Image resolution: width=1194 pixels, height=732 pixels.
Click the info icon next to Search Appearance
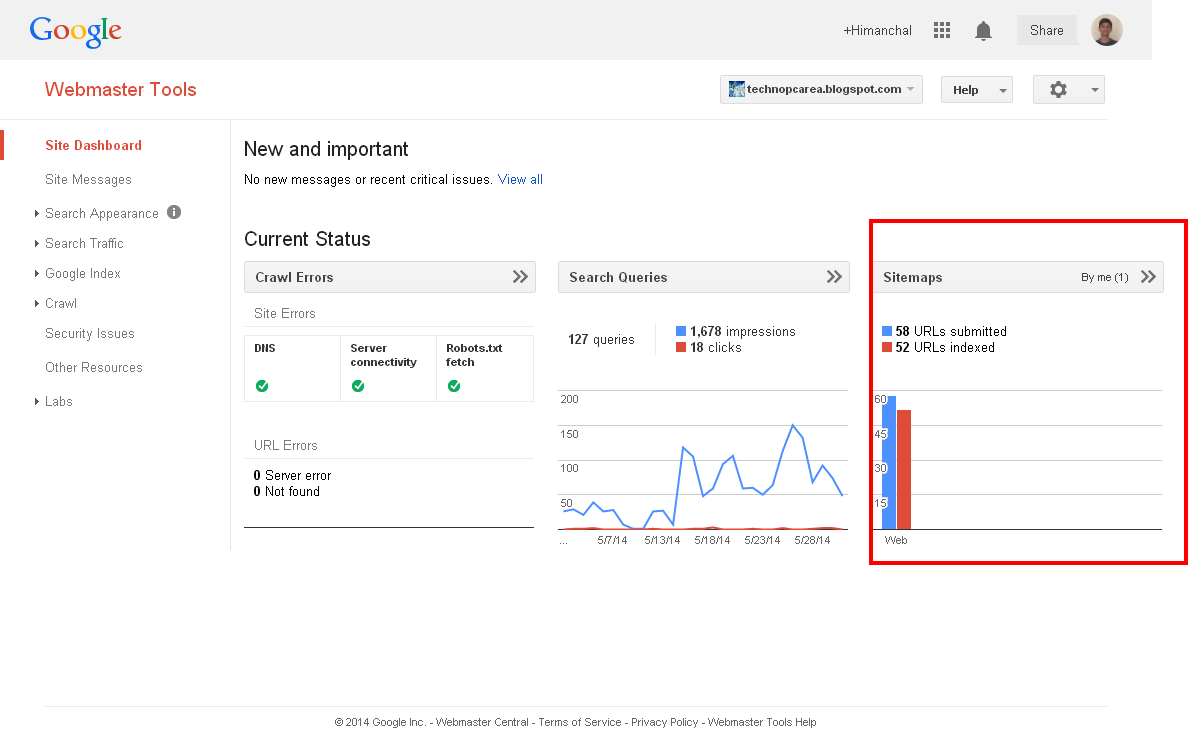174,213
